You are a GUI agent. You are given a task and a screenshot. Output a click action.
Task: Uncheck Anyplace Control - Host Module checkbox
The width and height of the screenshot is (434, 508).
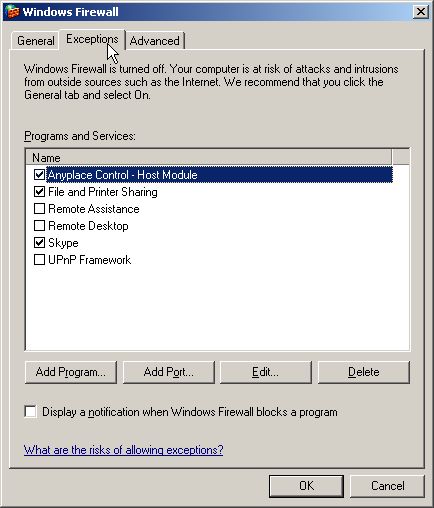pyautogui.click(x=39, y=174)
